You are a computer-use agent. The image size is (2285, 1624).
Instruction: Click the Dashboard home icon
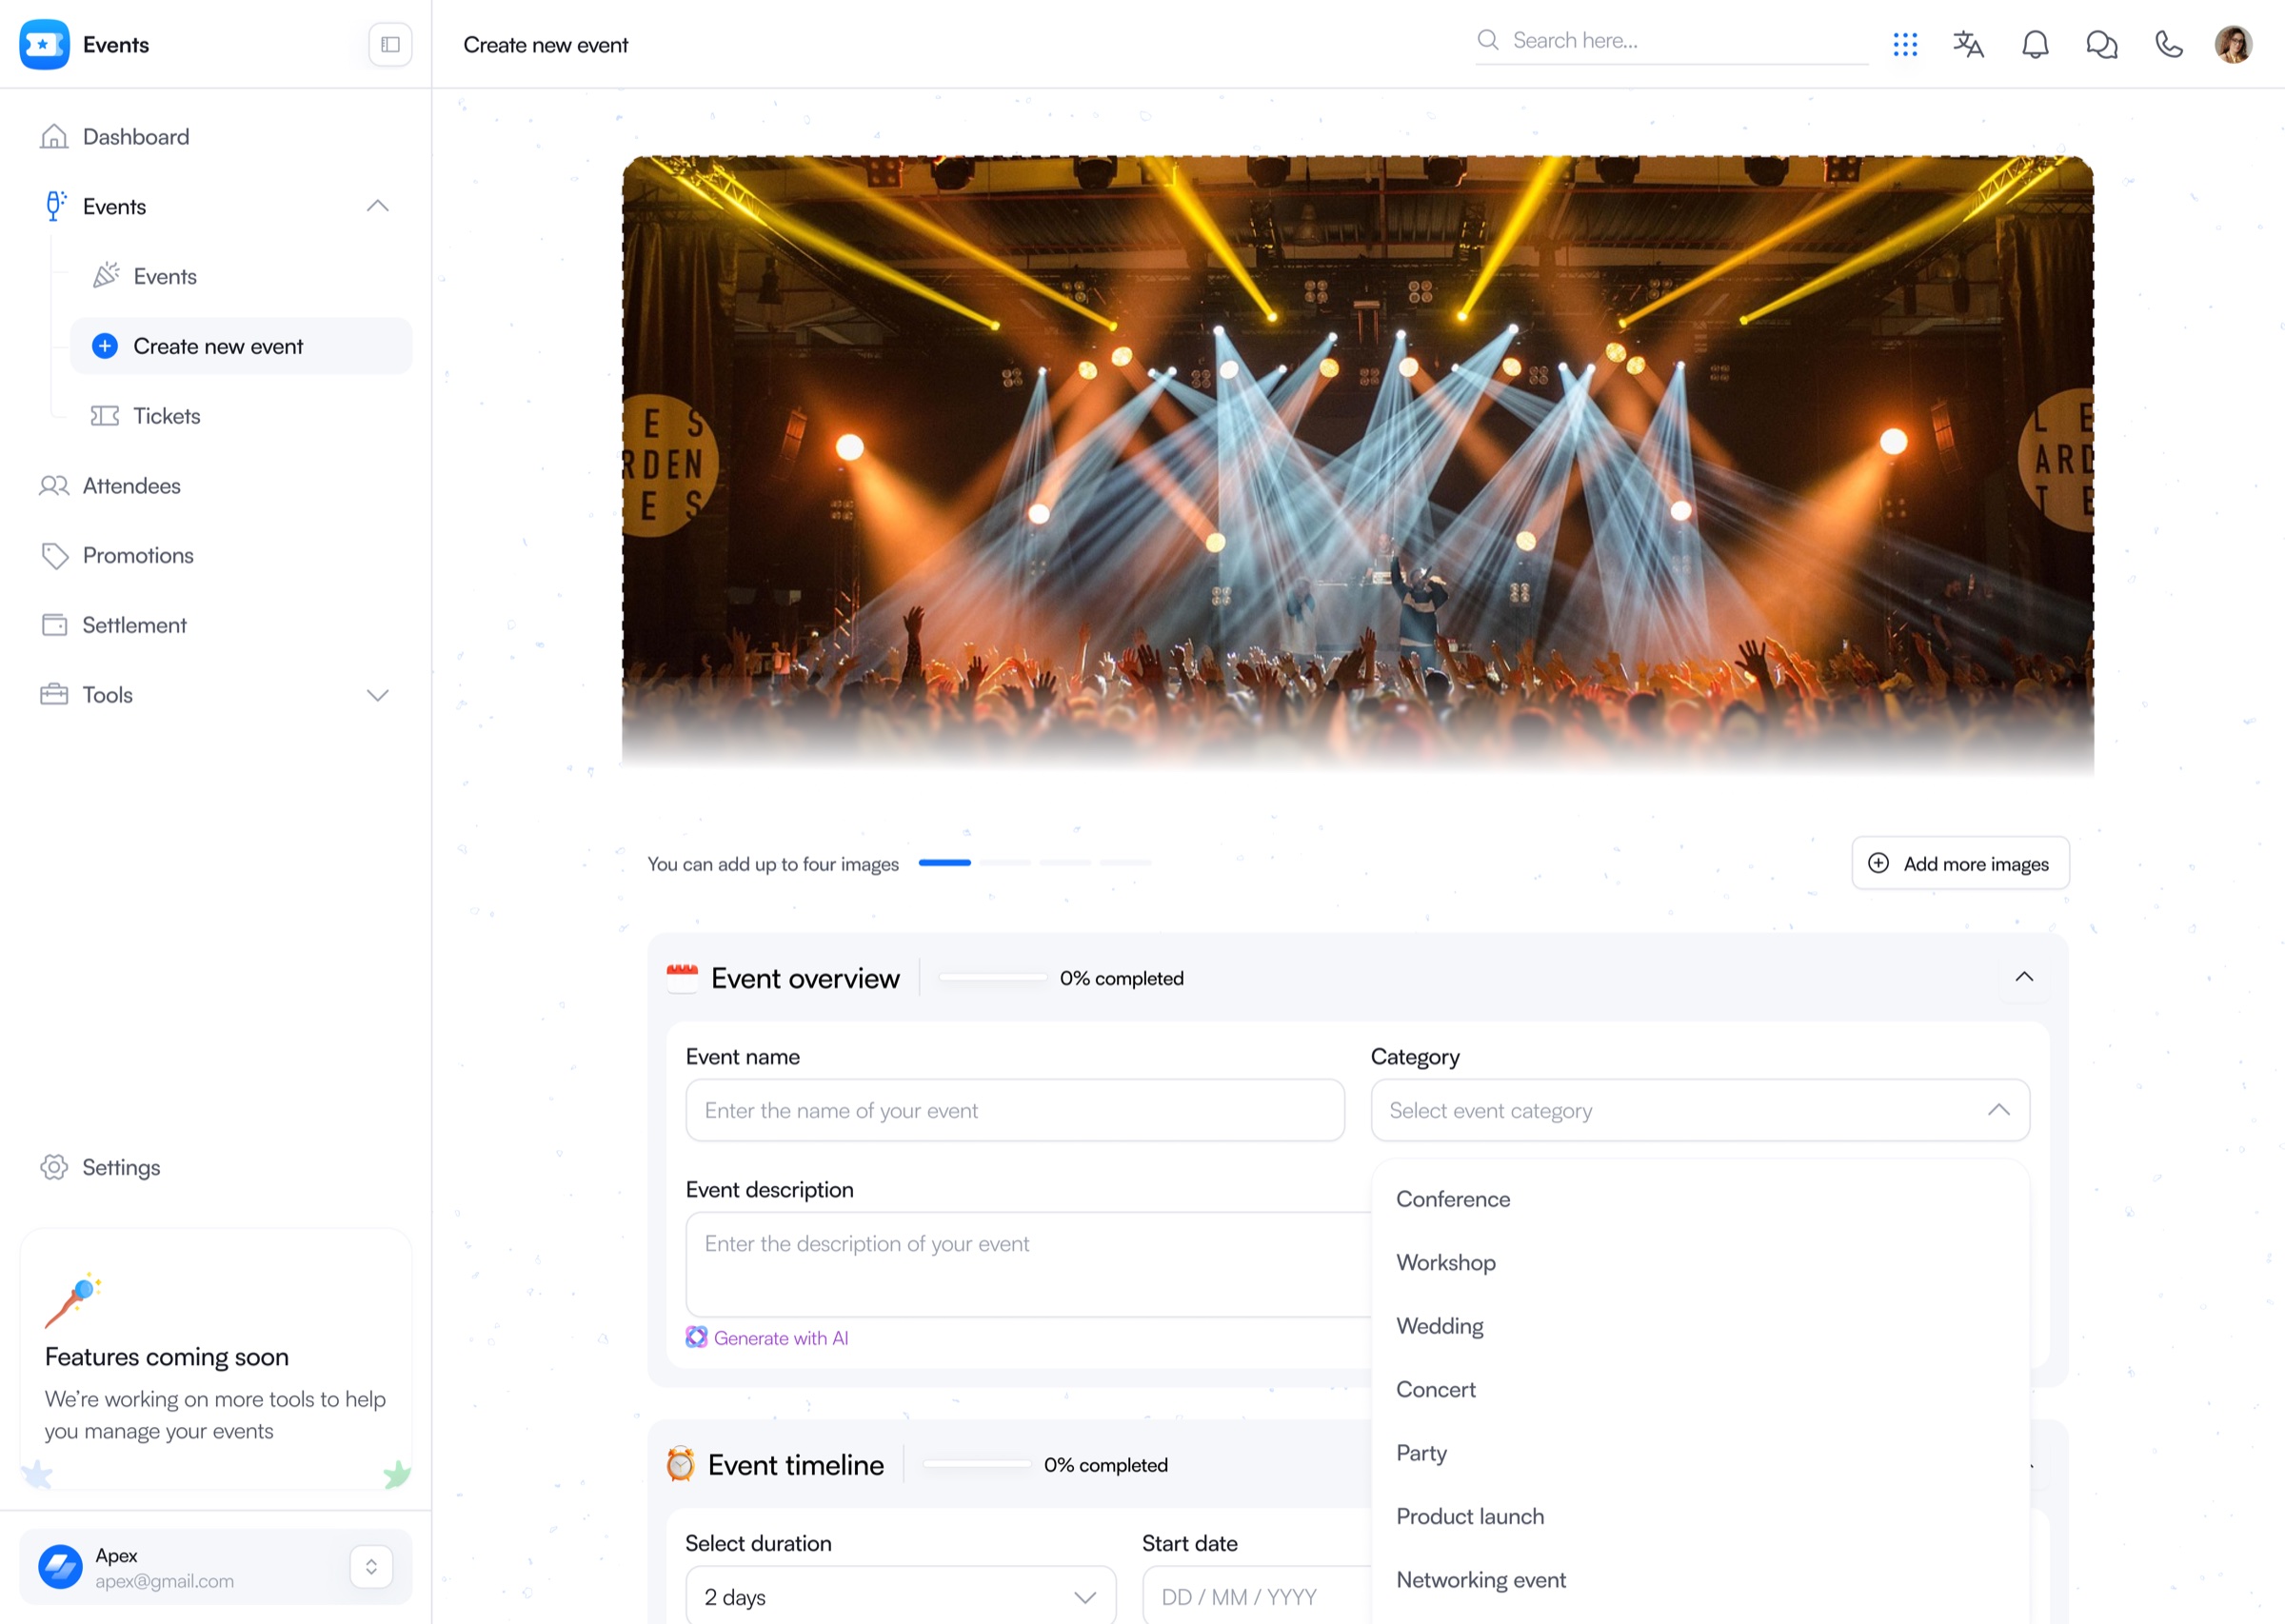(54, 136)
